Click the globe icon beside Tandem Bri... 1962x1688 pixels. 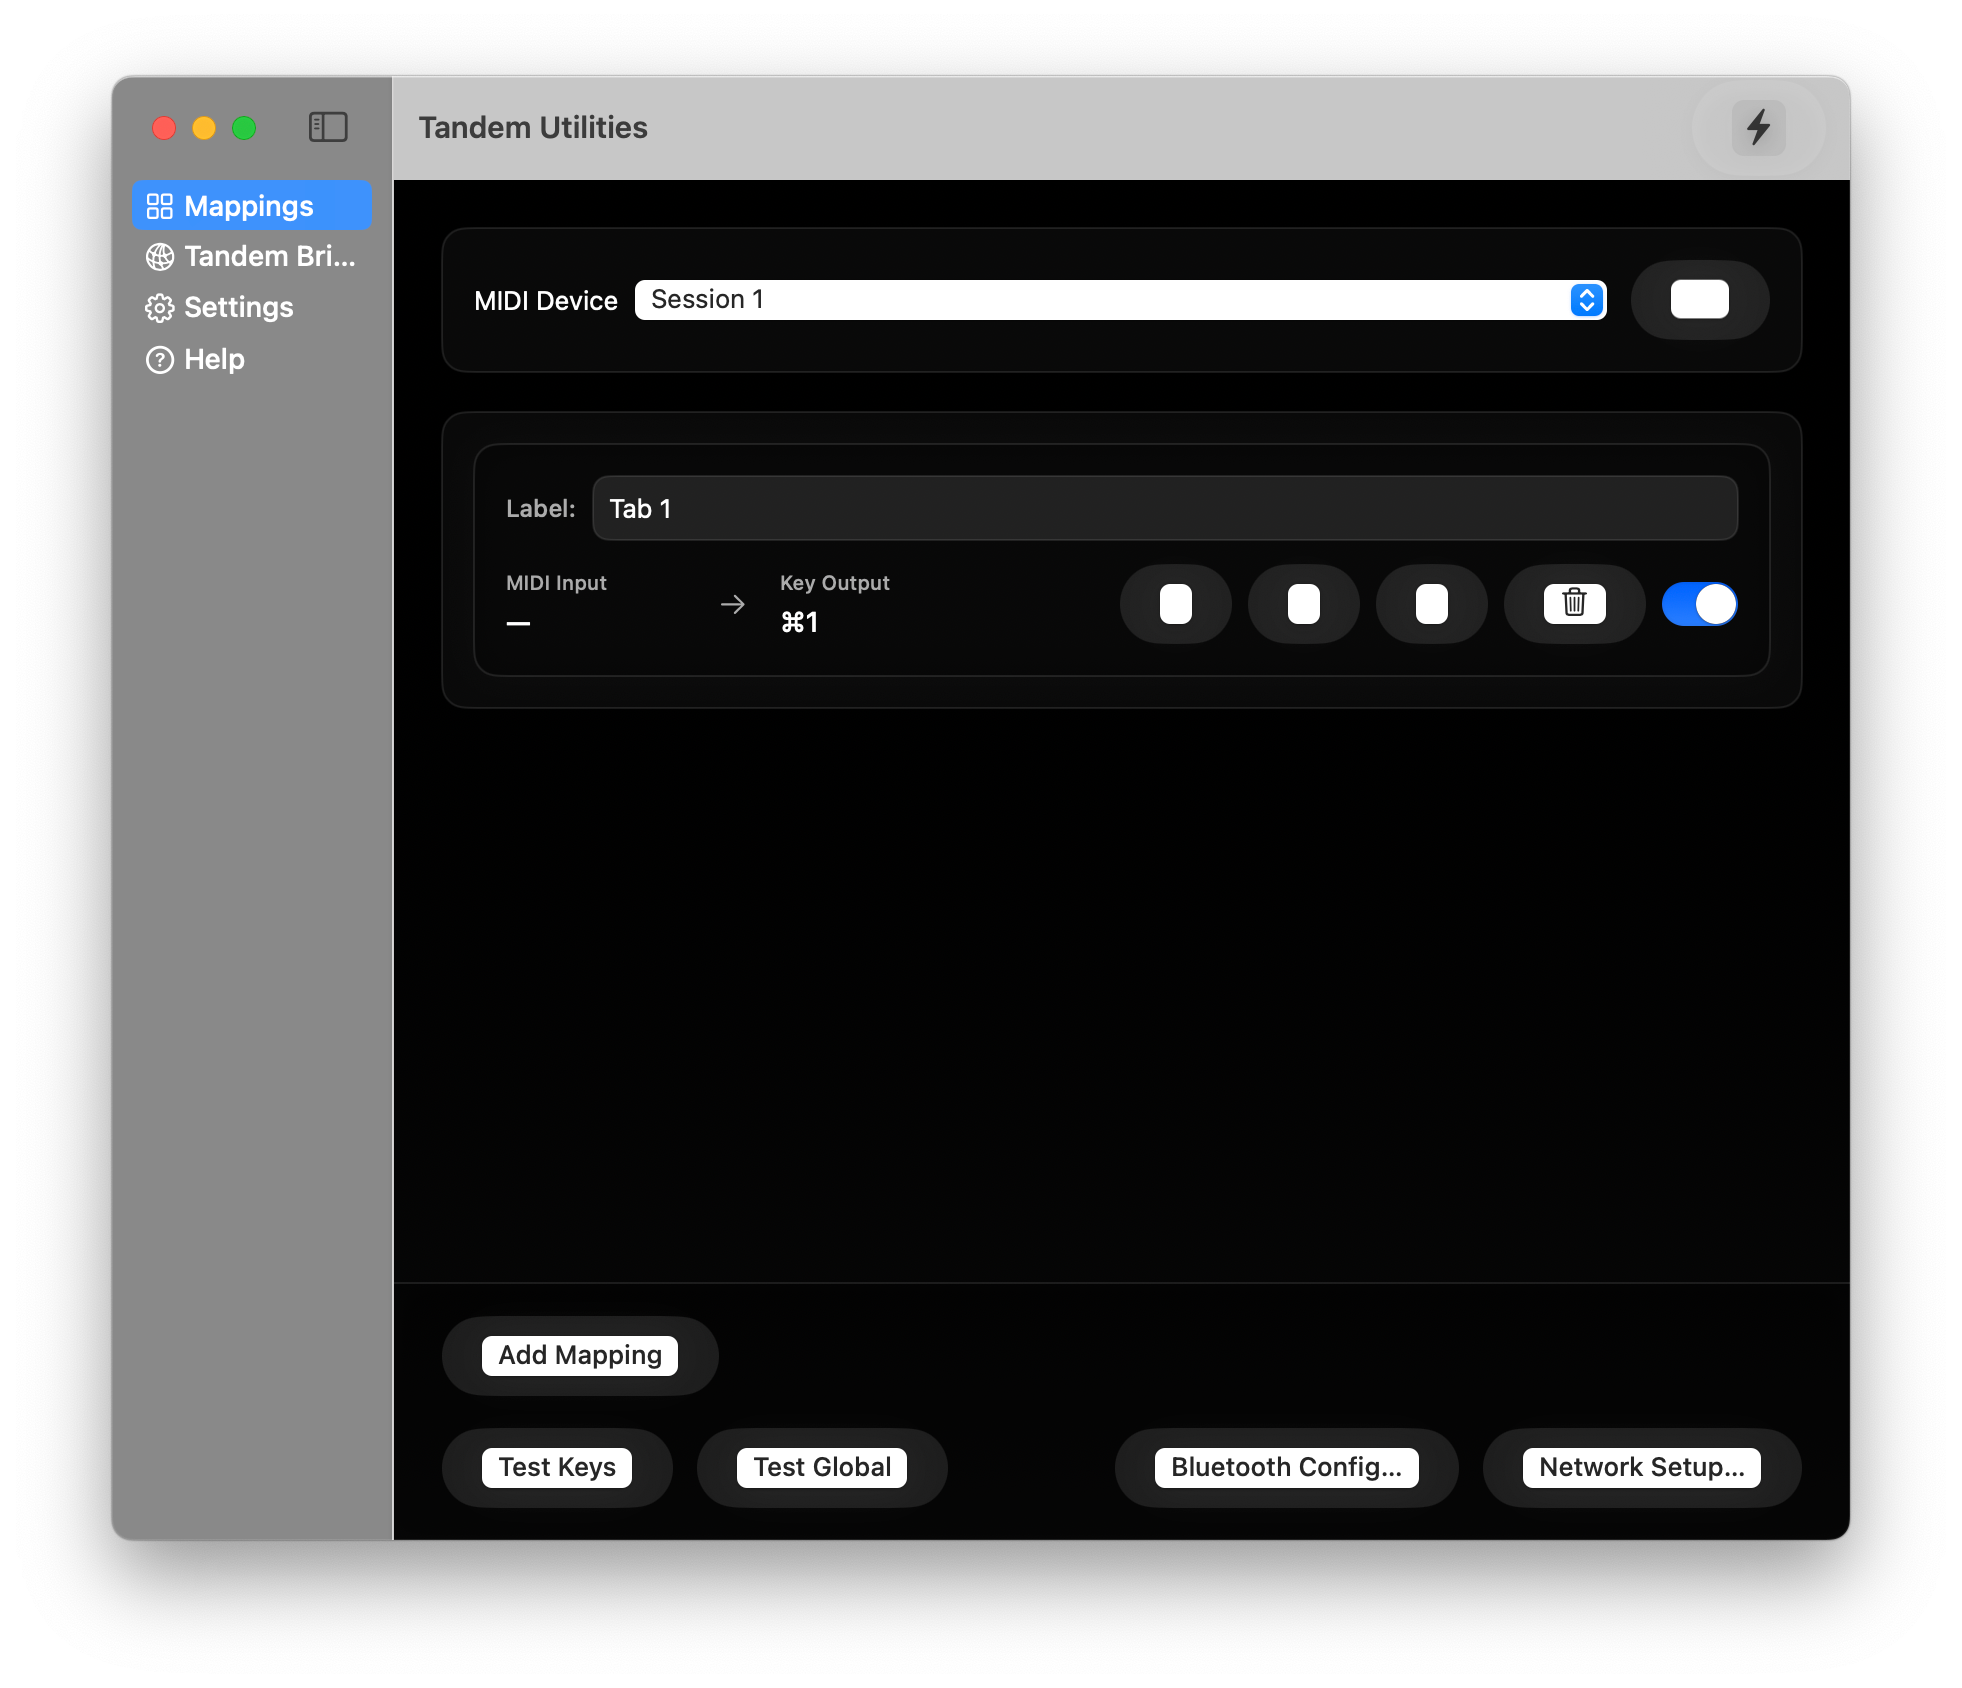160,257
